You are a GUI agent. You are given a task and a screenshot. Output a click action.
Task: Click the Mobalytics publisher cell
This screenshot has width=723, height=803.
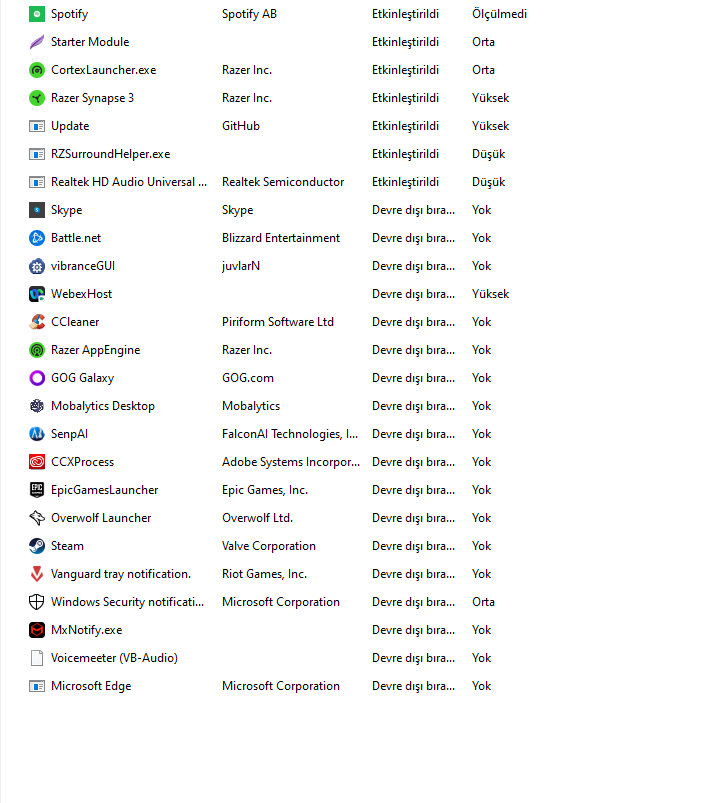[251, 406]
